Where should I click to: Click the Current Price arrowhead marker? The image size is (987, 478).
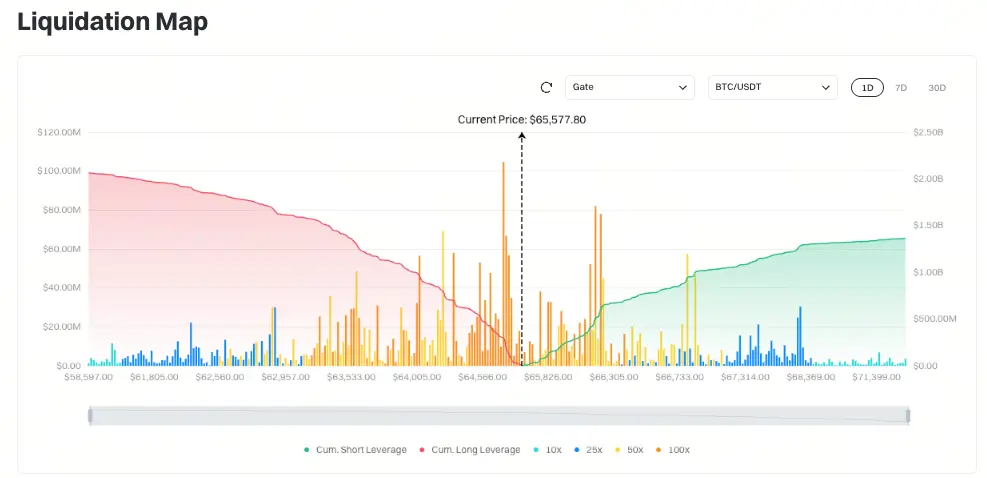click(522, 135)
